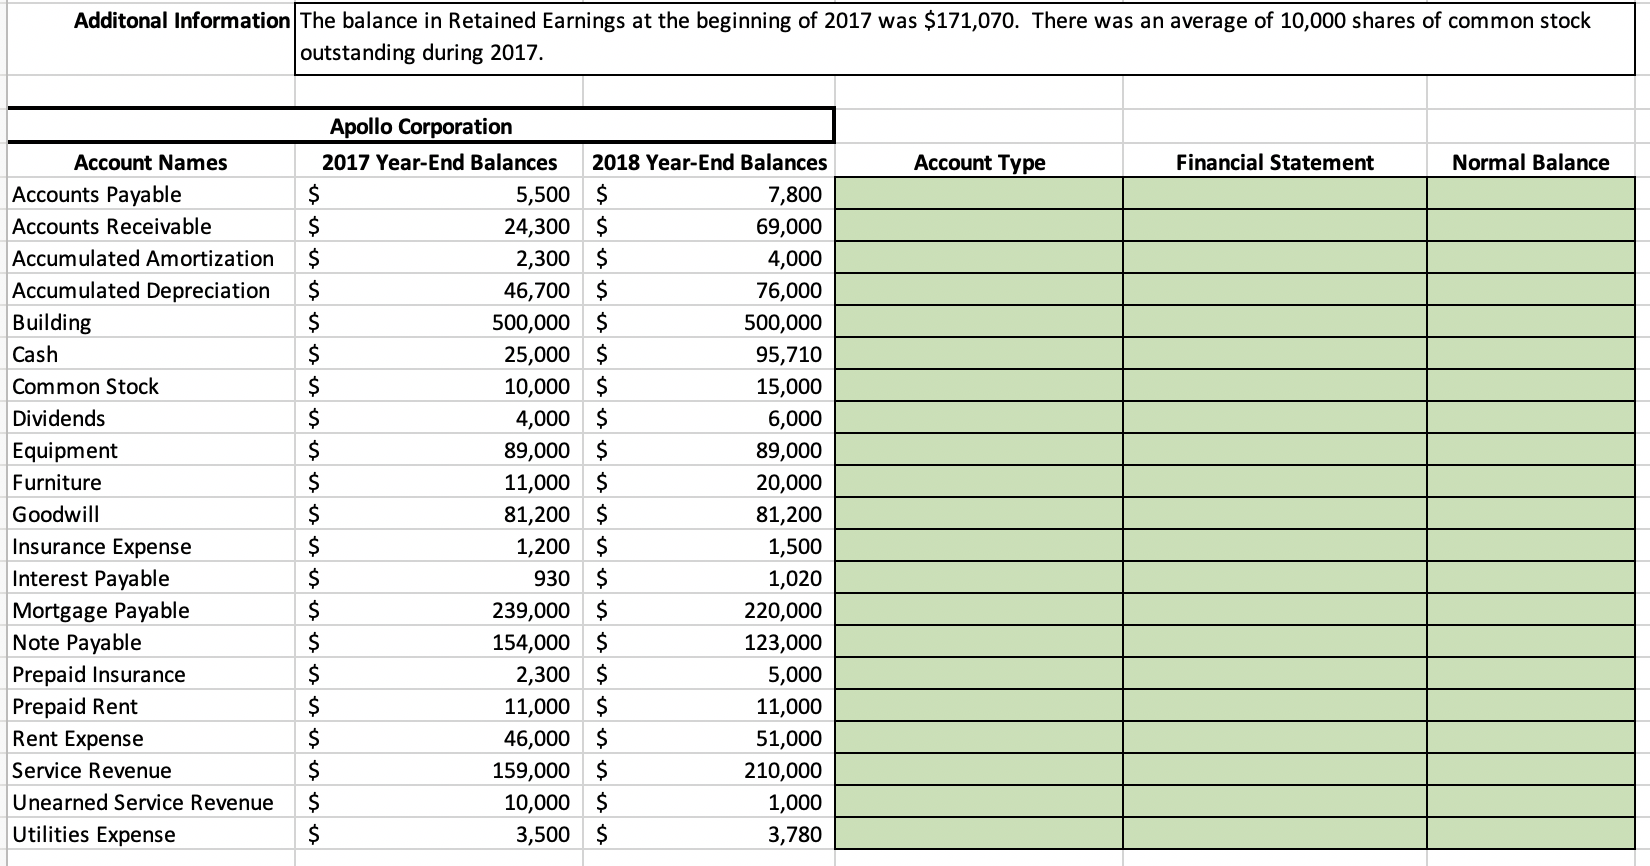Select the 'Unearned Service Revenue' cell
This screenshot has width=1650, height=866.
click(151, 802)
